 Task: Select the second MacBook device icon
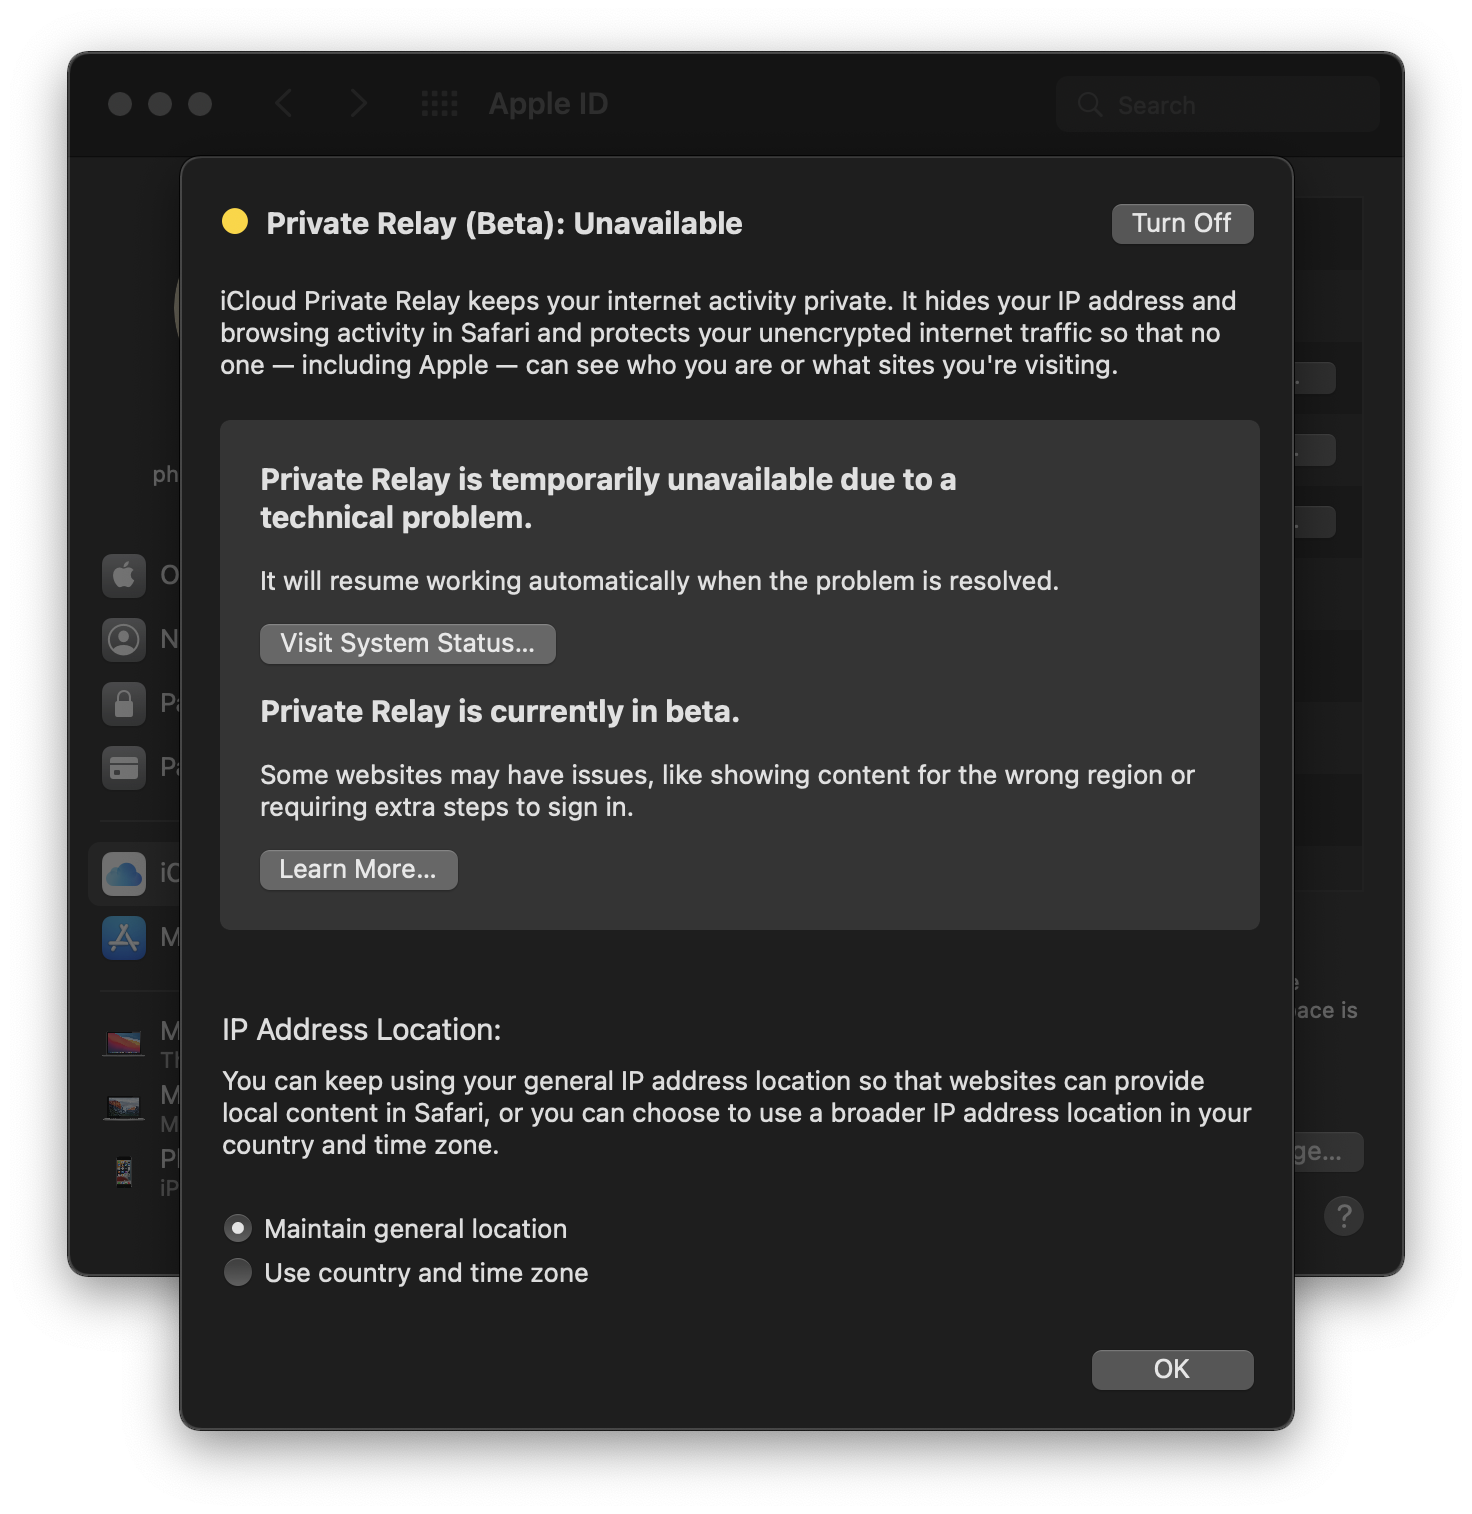[x=124, y=1107]
